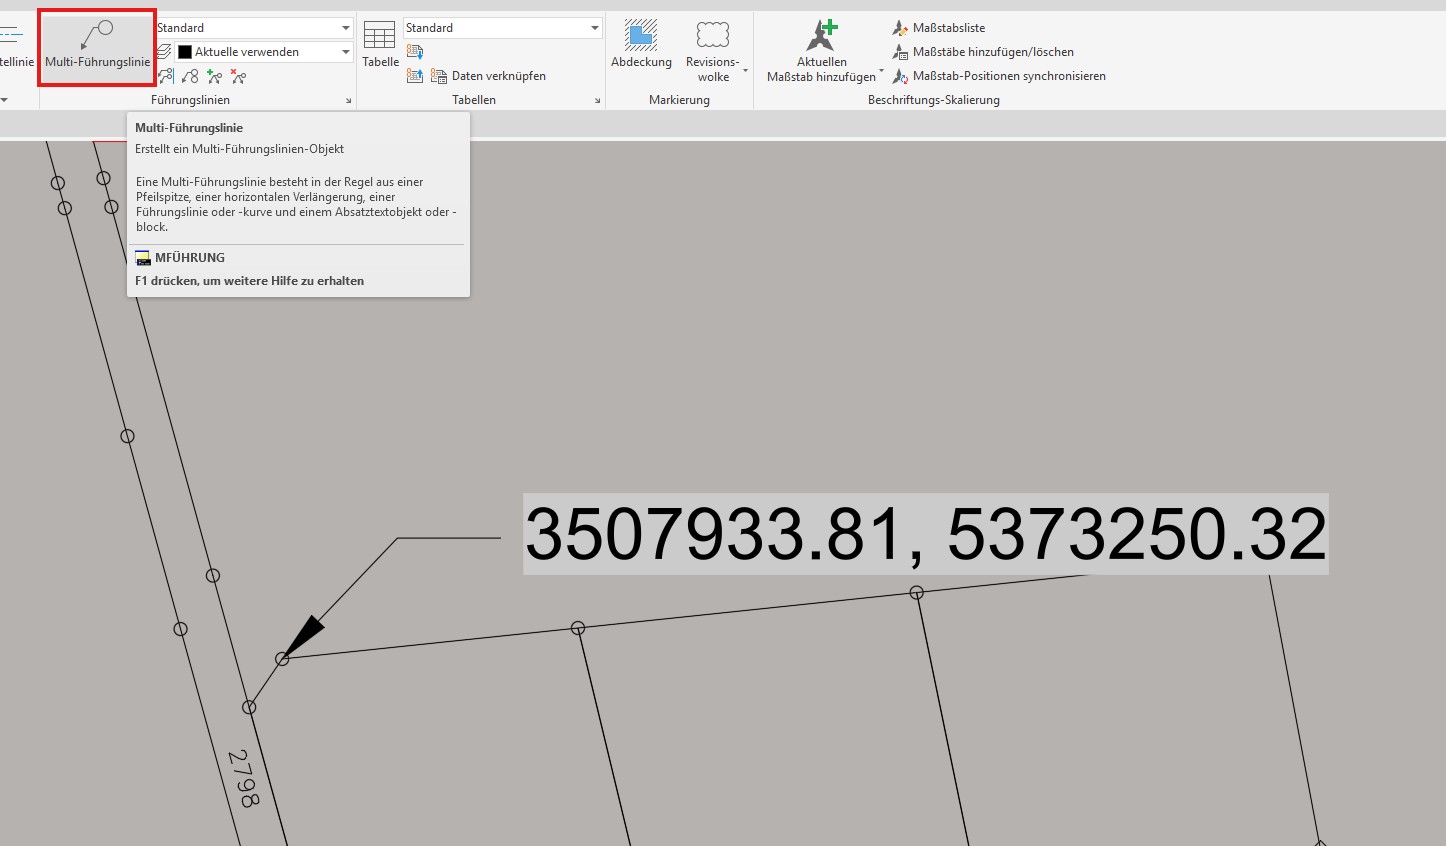Viewport: 1446px width, 846px height.
Task: Click the Führungslinien panel title
Action: click(190, 100)
